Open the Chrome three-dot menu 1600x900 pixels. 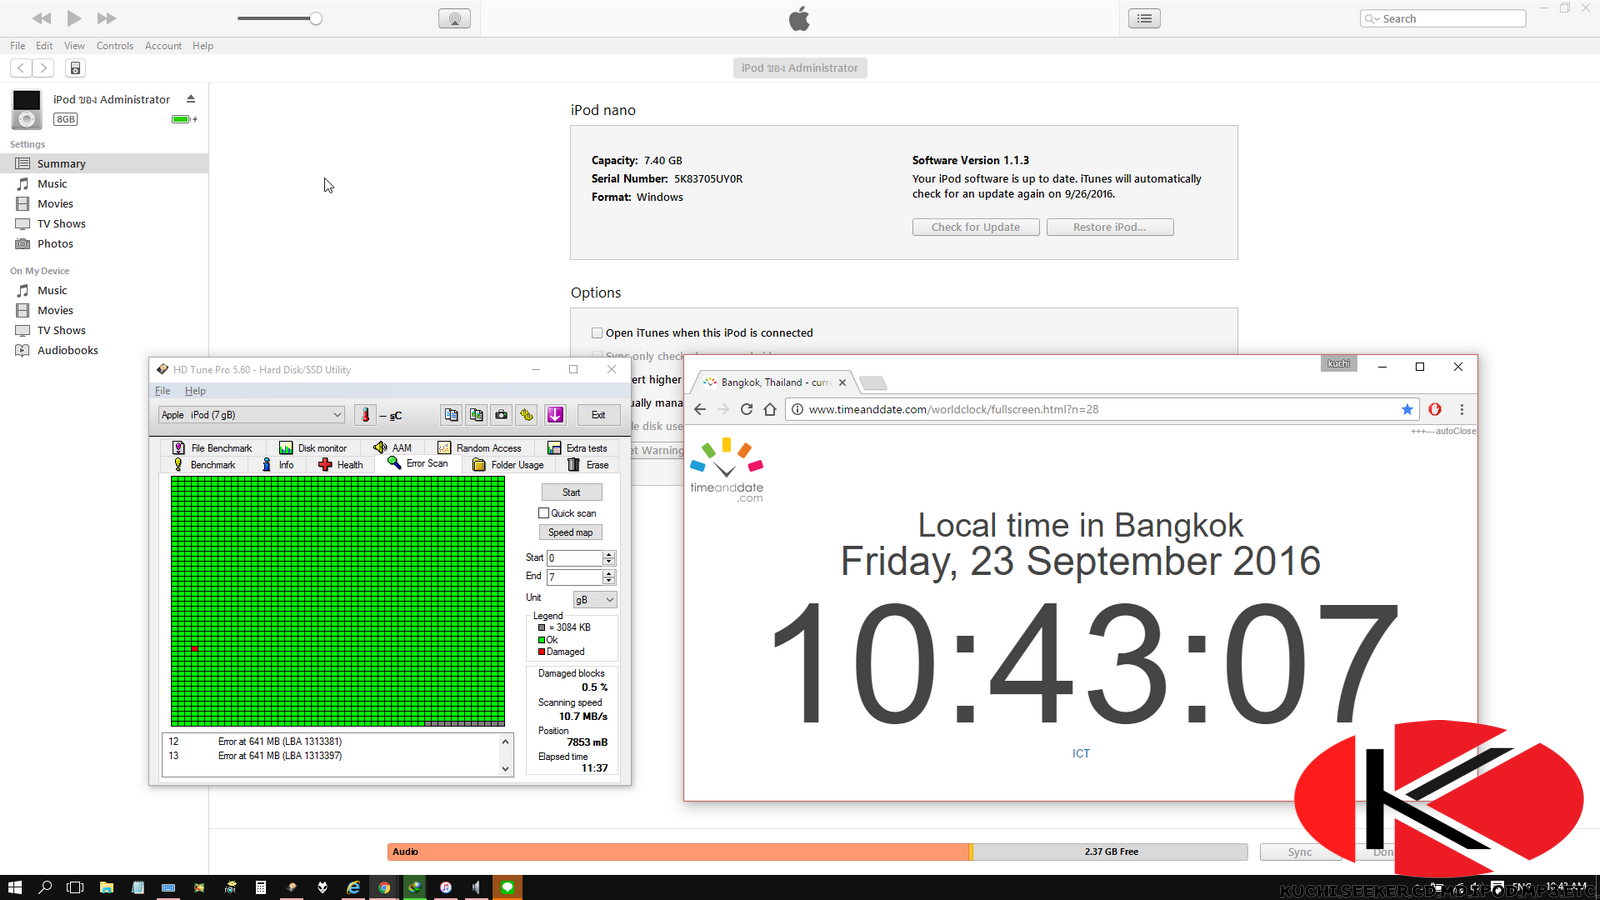pyautogui.click(x=1462, y=409)
